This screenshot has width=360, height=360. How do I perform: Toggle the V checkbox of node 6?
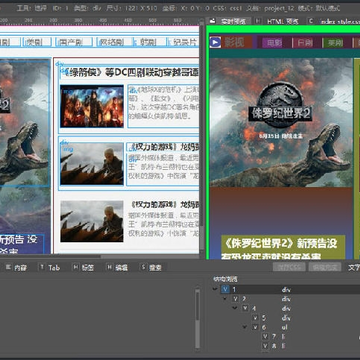tap(256, 327)
